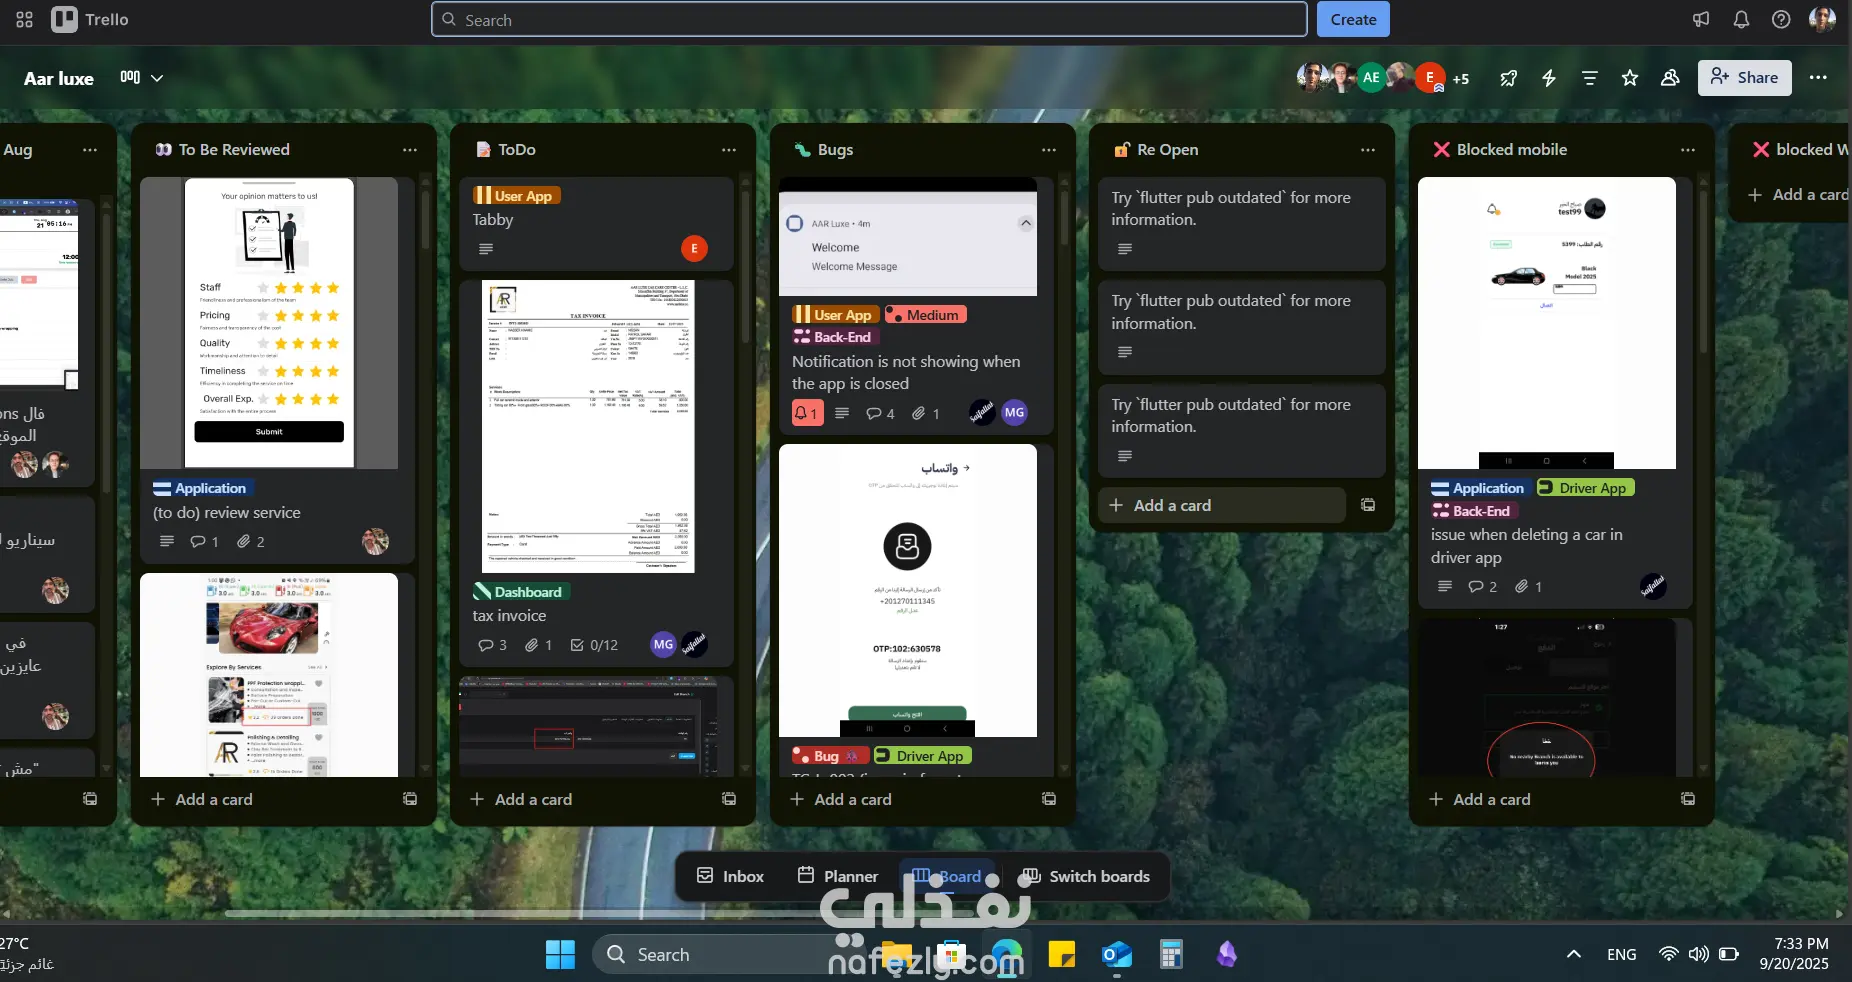The width and height of the screenshot is (1852, 982).
Task: Open the app switcher grid icon
Action: tap(25, 19)
